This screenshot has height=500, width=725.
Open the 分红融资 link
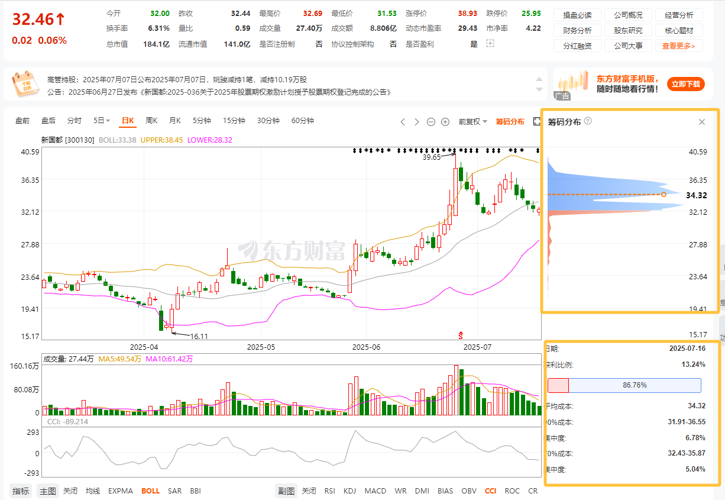578,46
